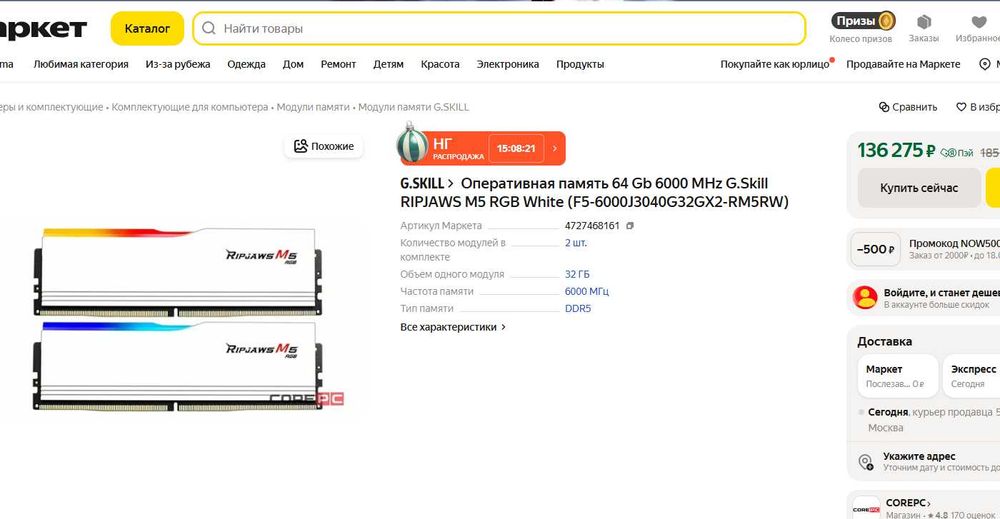Open the Продукты category
The width and height of the screenshot is (1000, 519).
point(580,64)
